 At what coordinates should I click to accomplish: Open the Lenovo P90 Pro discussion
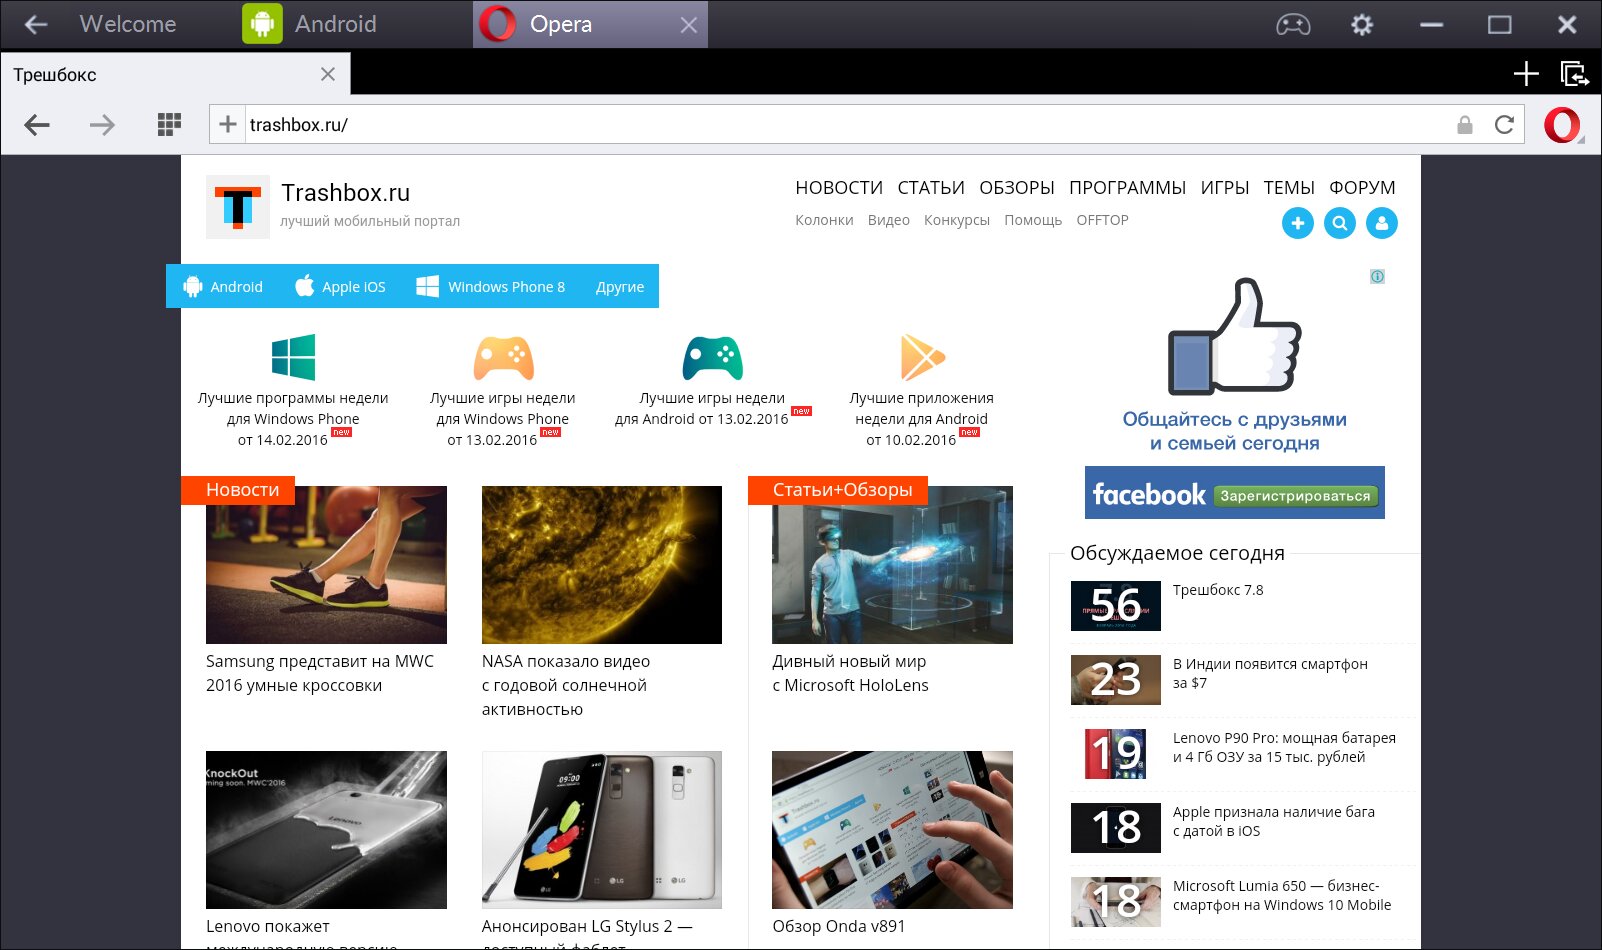(1284, 747)
